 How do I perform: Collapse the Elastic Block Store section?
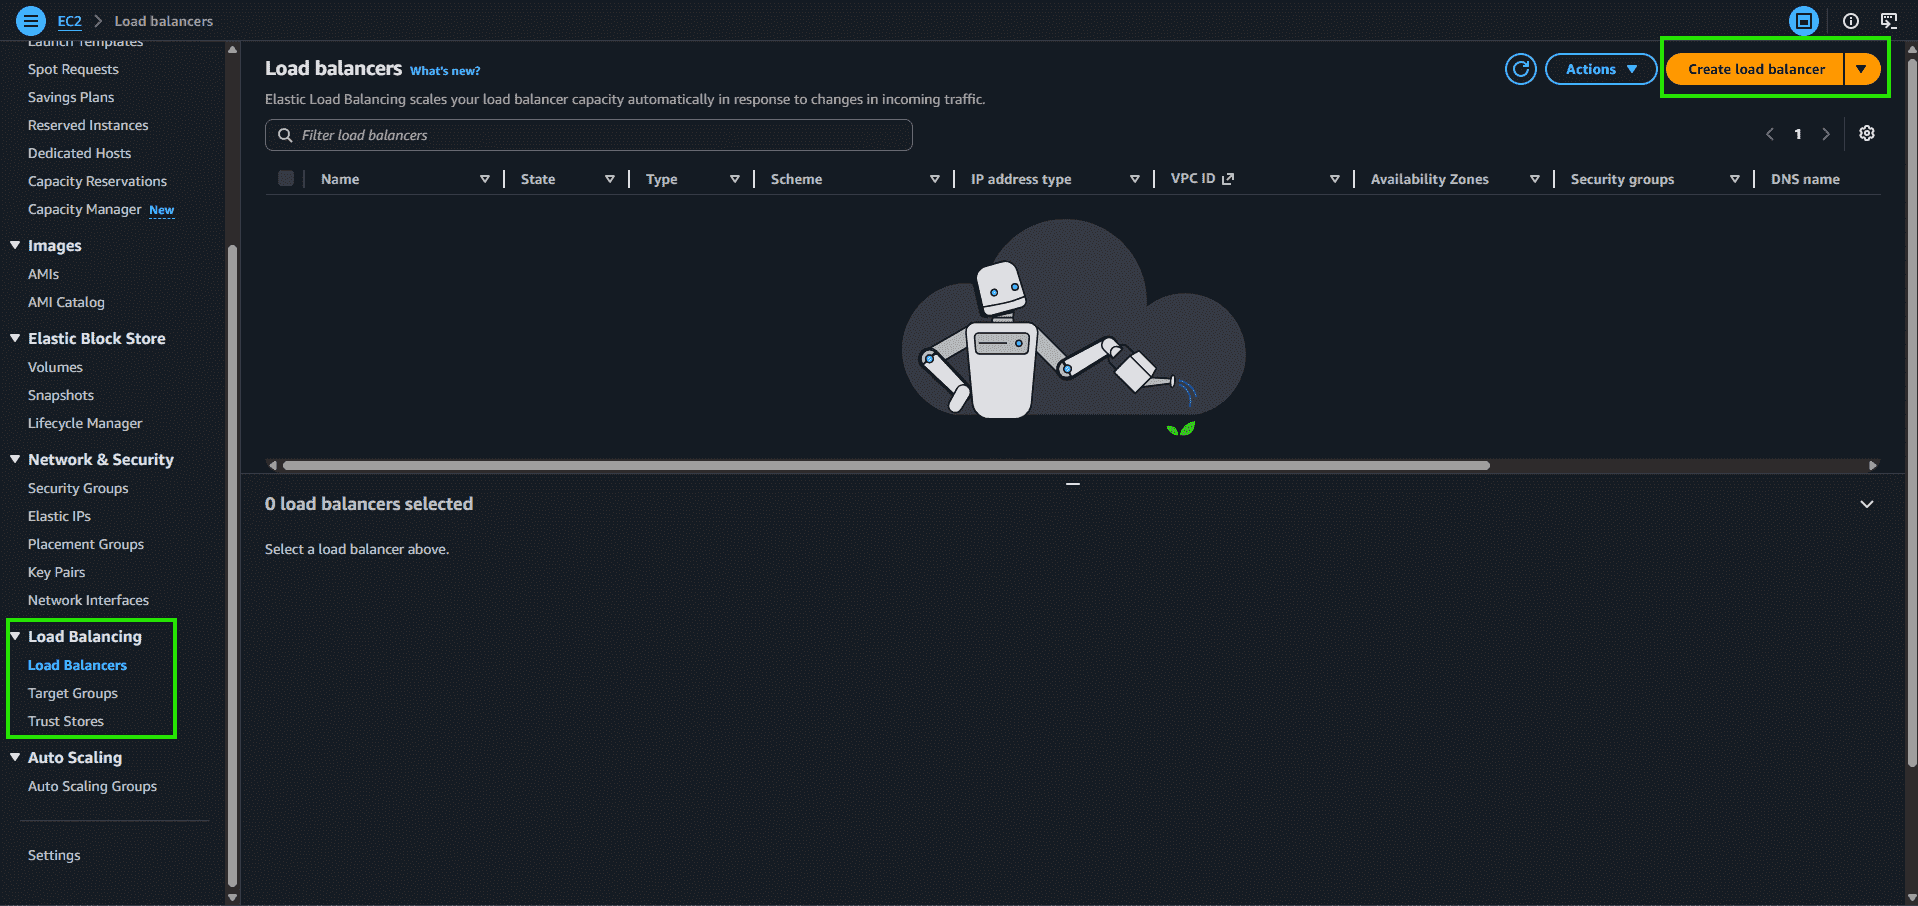pyautogui.click(x=15, y=338)
